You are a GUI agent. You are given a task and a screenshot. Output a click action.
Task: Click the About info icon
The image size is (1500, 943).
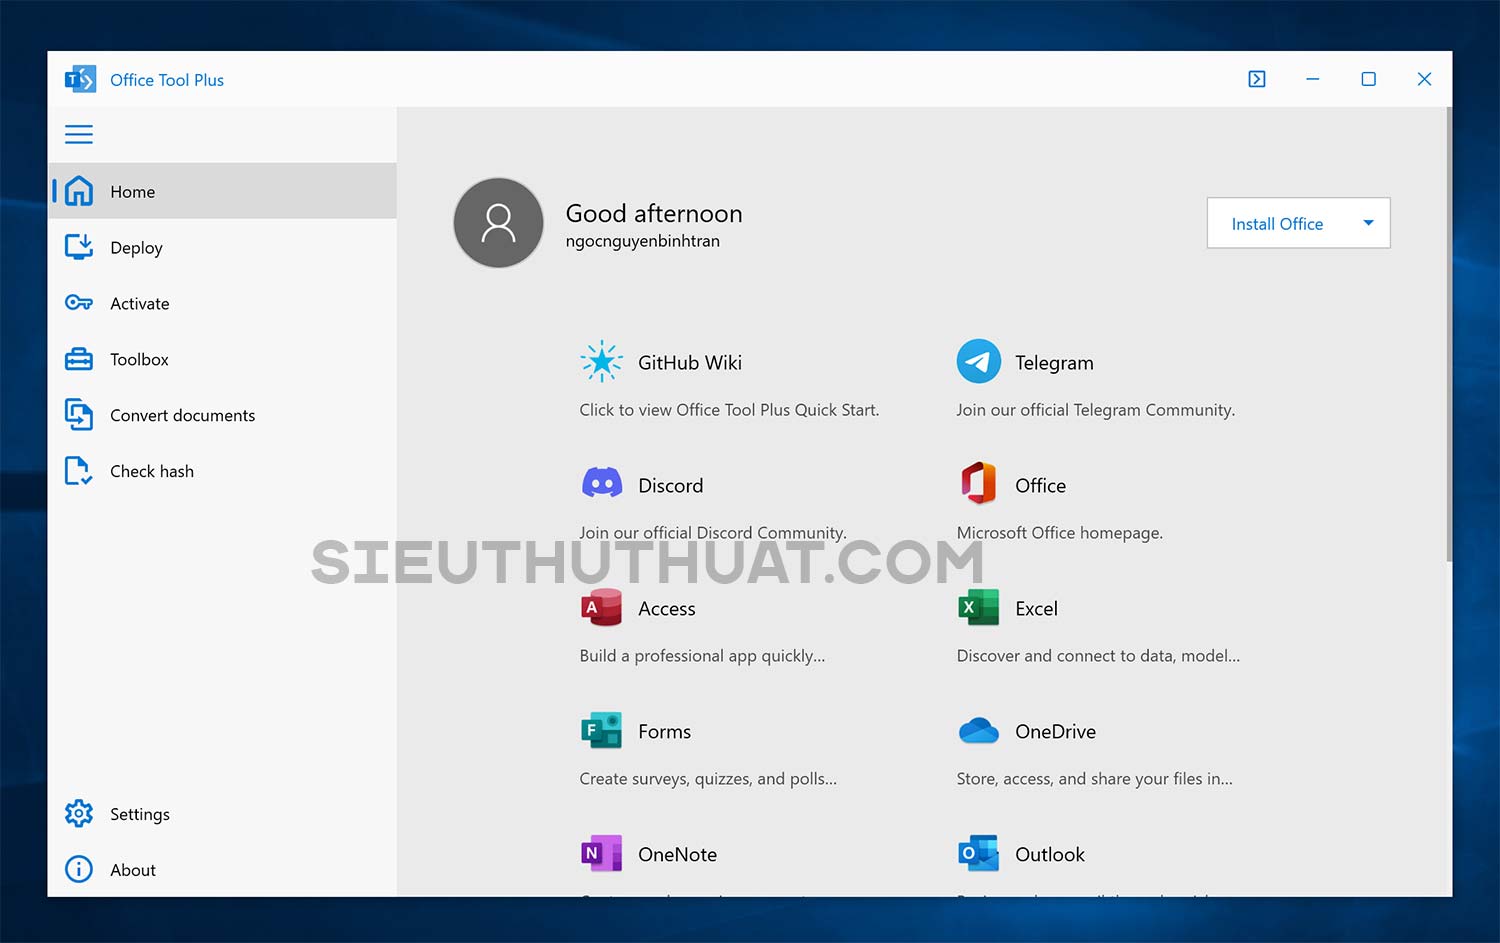coord(79,869)
